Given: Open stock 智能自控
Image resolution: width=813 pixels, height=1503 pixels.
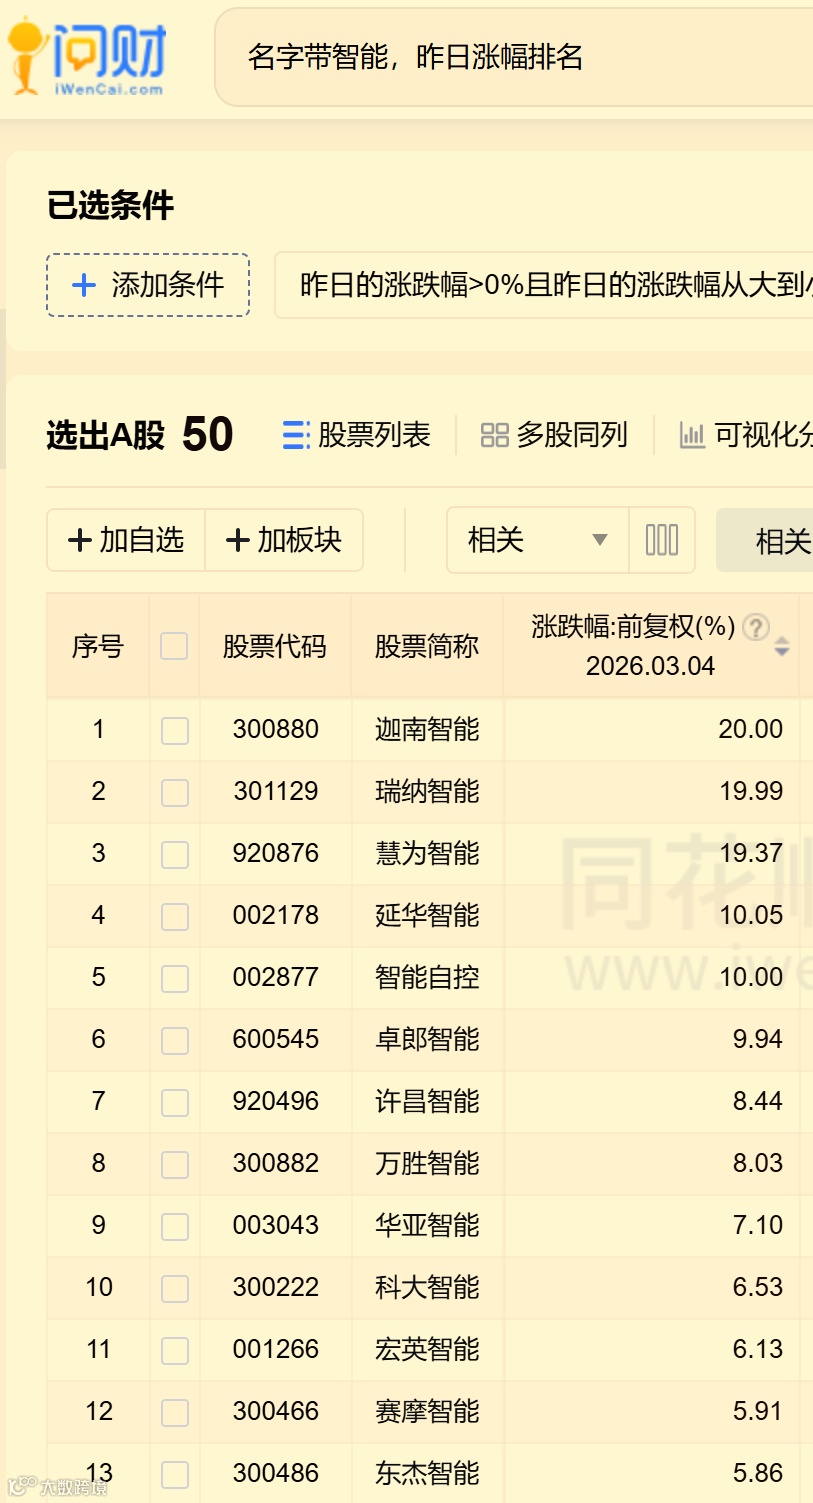Looking at the screenshot, I should [x=427, y=977].
